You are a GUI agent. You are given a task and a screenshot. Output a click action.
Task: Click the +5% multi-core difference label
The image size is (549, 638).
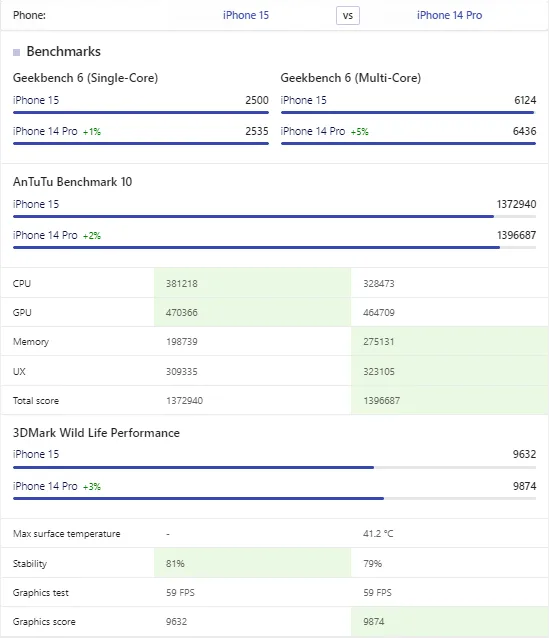click(x=360, y=132)
